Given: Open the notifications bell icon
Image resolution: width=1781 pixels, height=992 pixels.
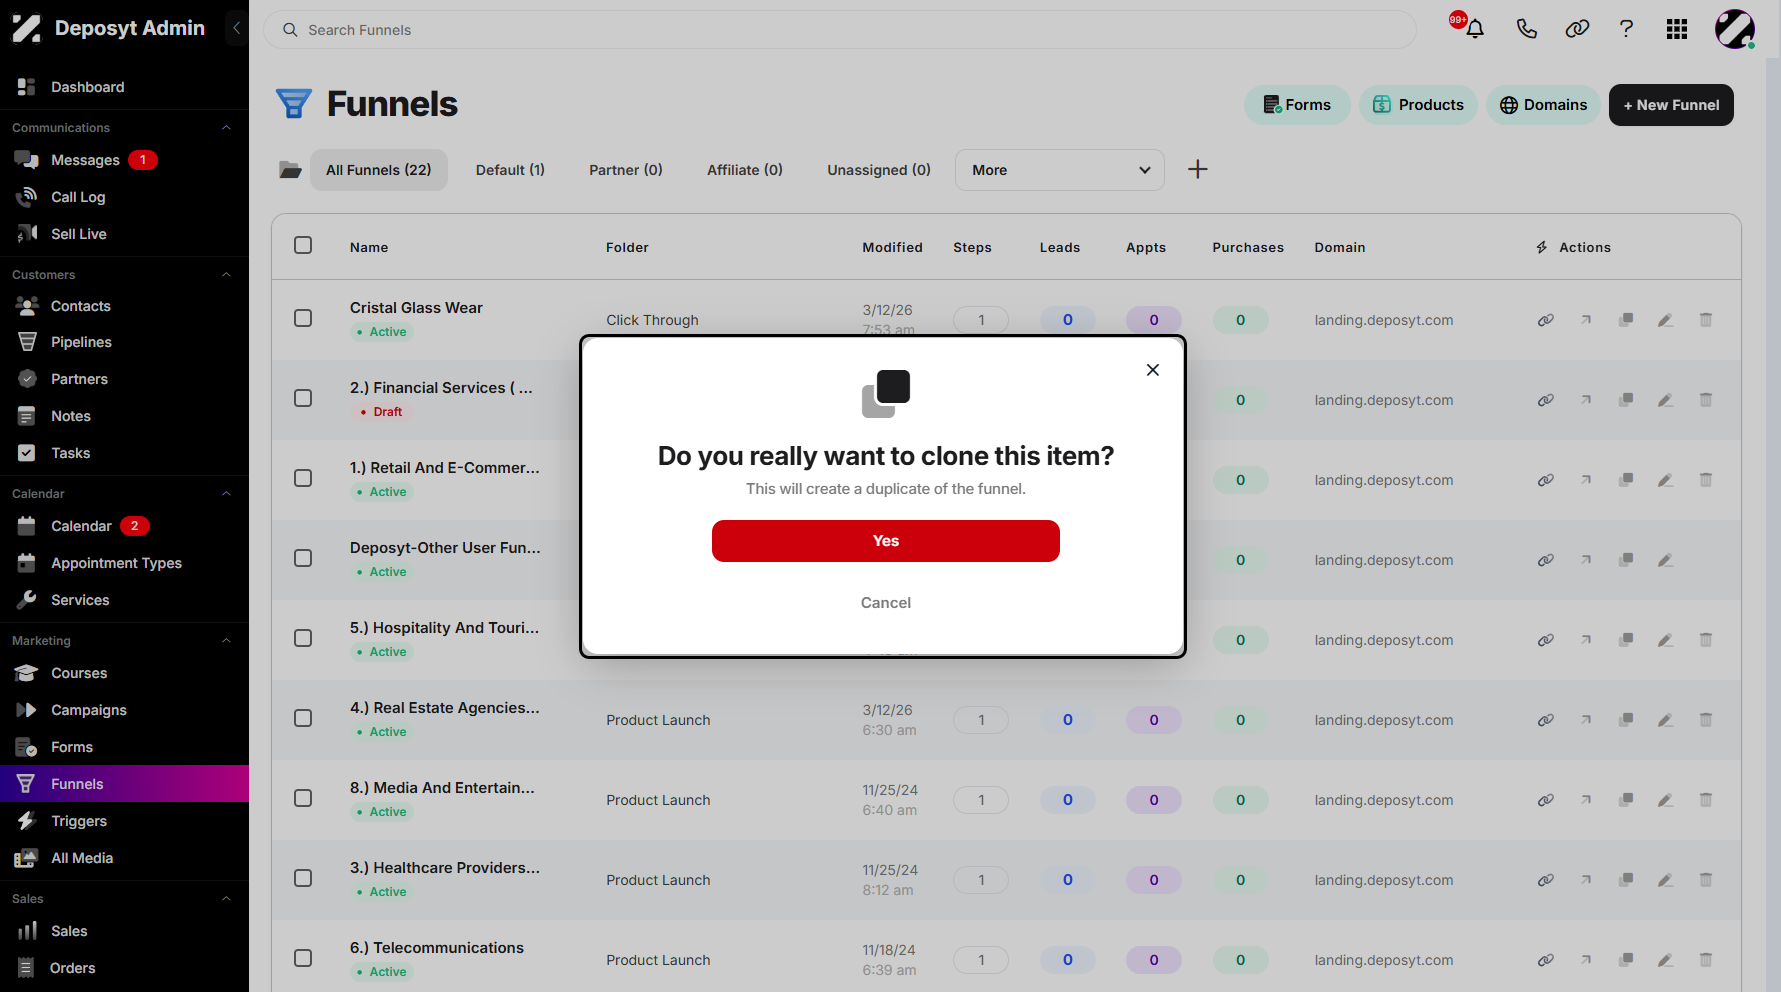Looking at the screenshot, I should (1474, 29).
